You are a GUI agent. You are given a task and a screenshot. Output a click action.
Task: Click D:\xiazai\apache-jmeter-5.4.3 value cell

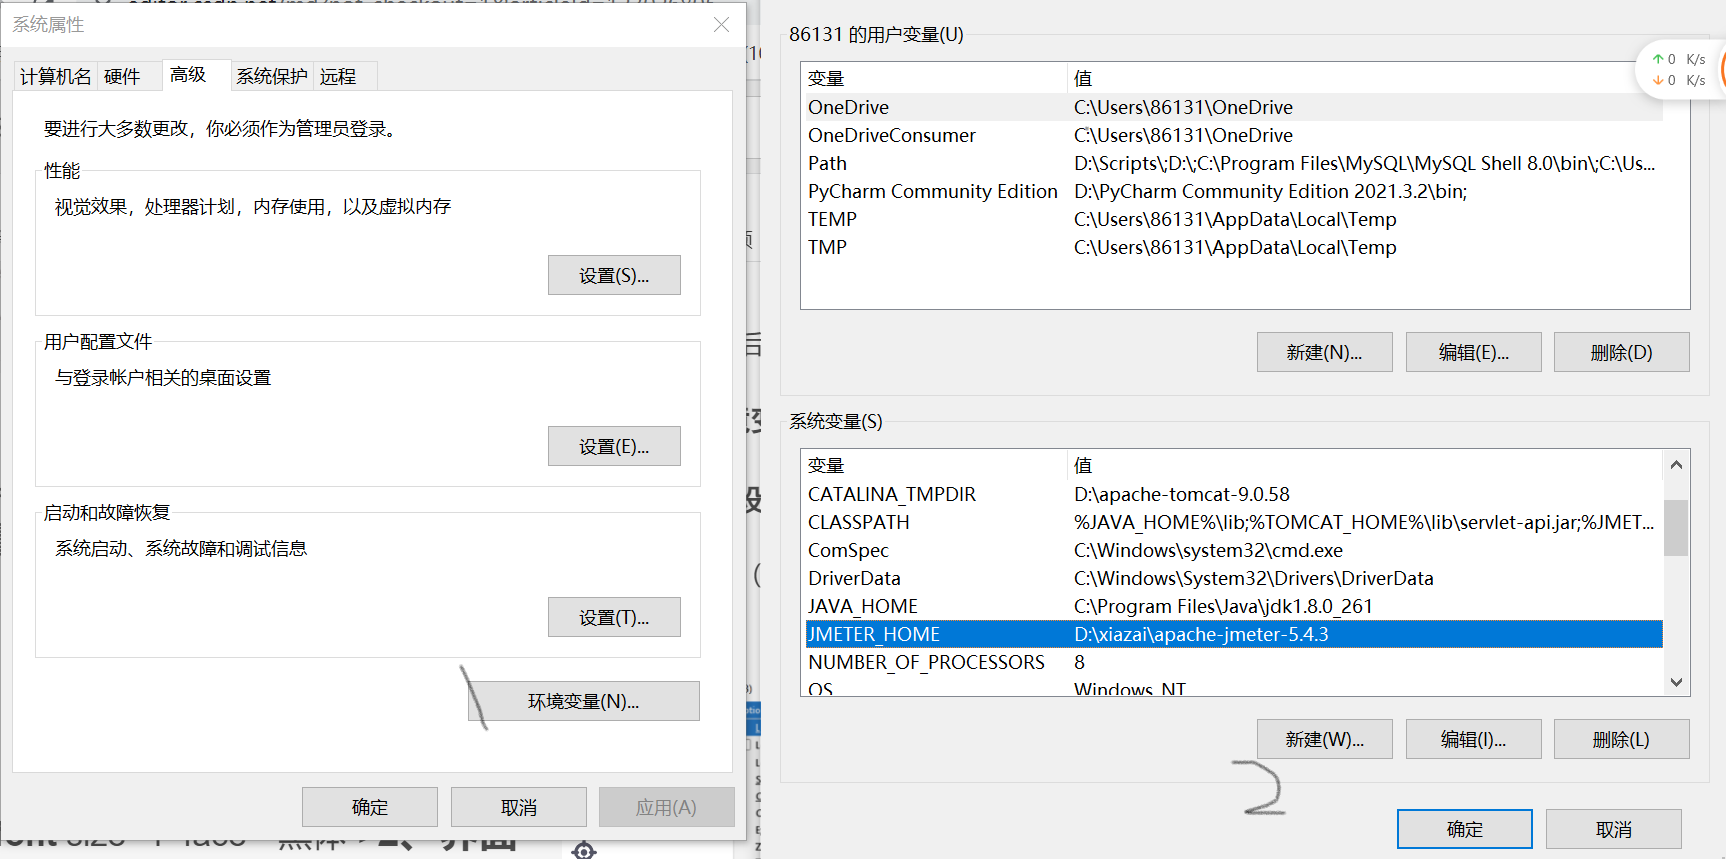click(1201, 634)
